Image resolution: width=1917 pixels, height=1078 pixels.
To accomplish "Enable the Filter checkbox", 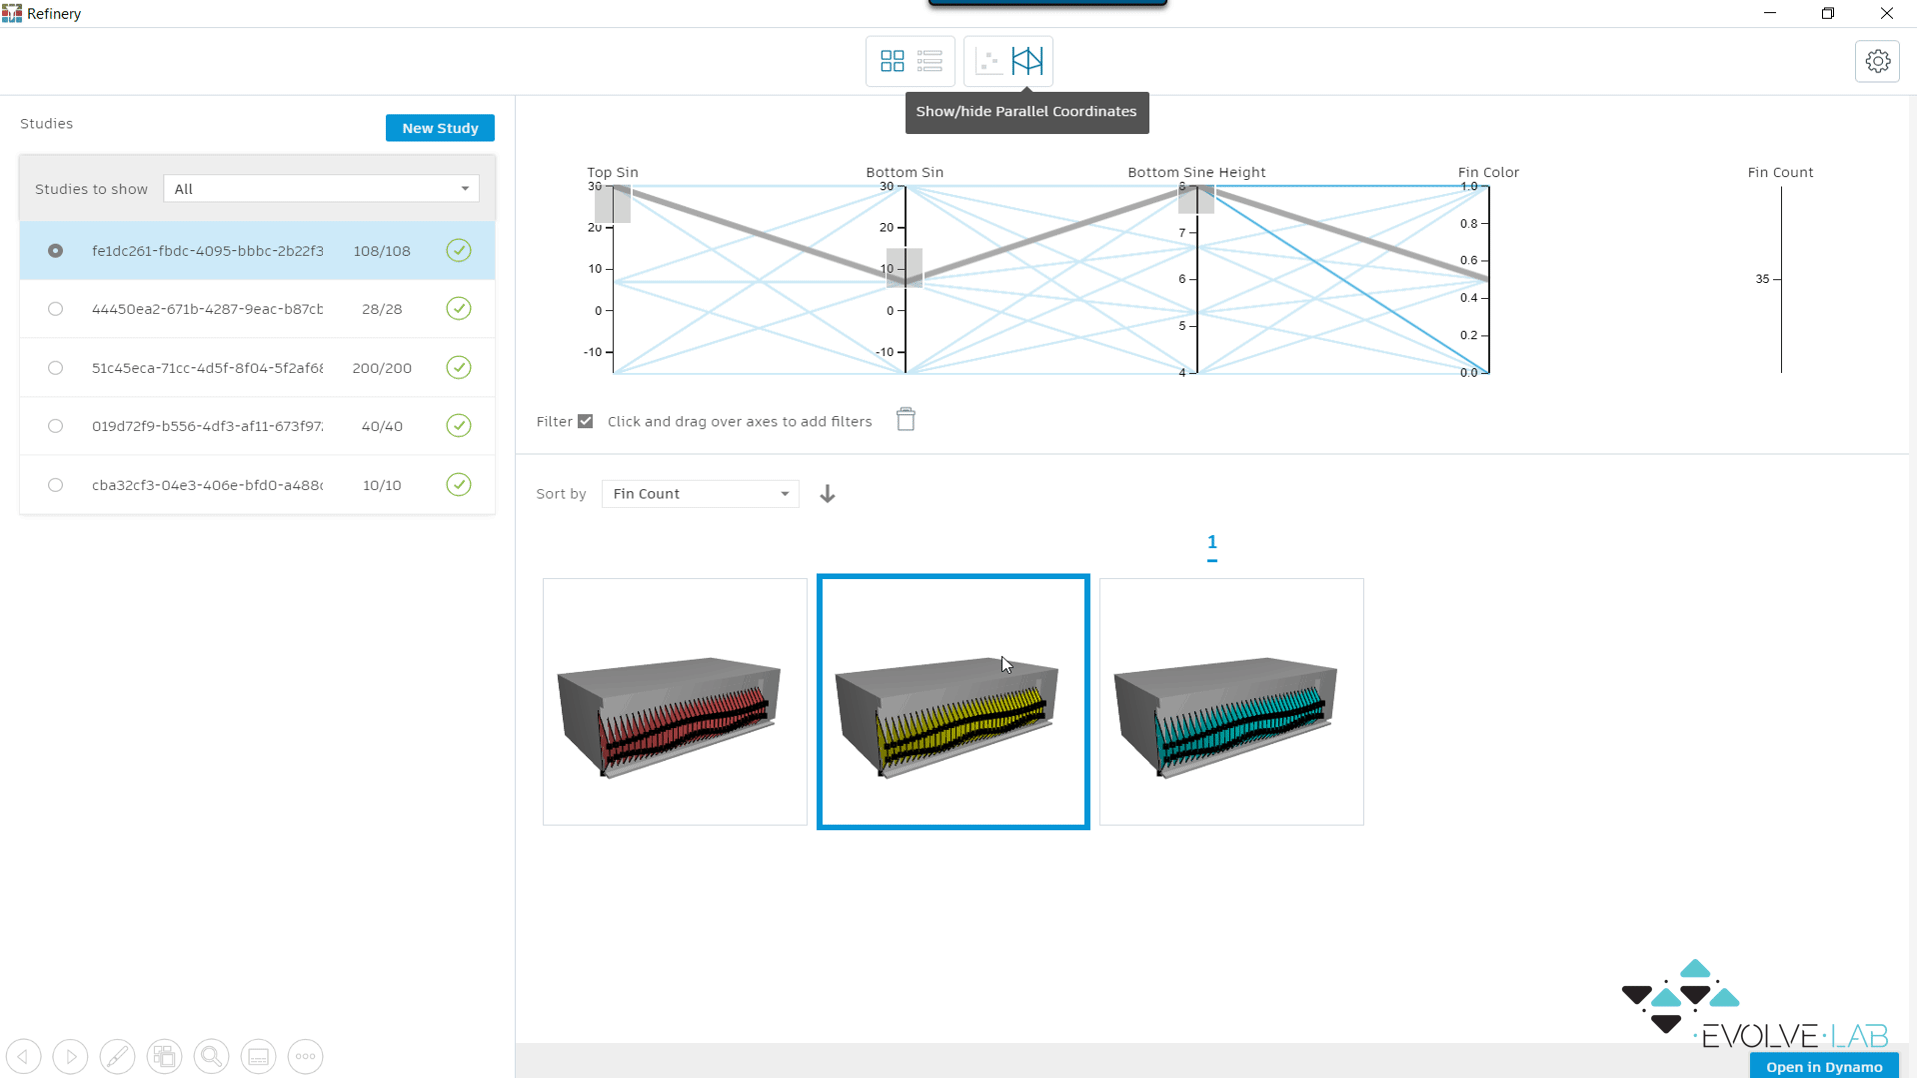I will 585,421.
